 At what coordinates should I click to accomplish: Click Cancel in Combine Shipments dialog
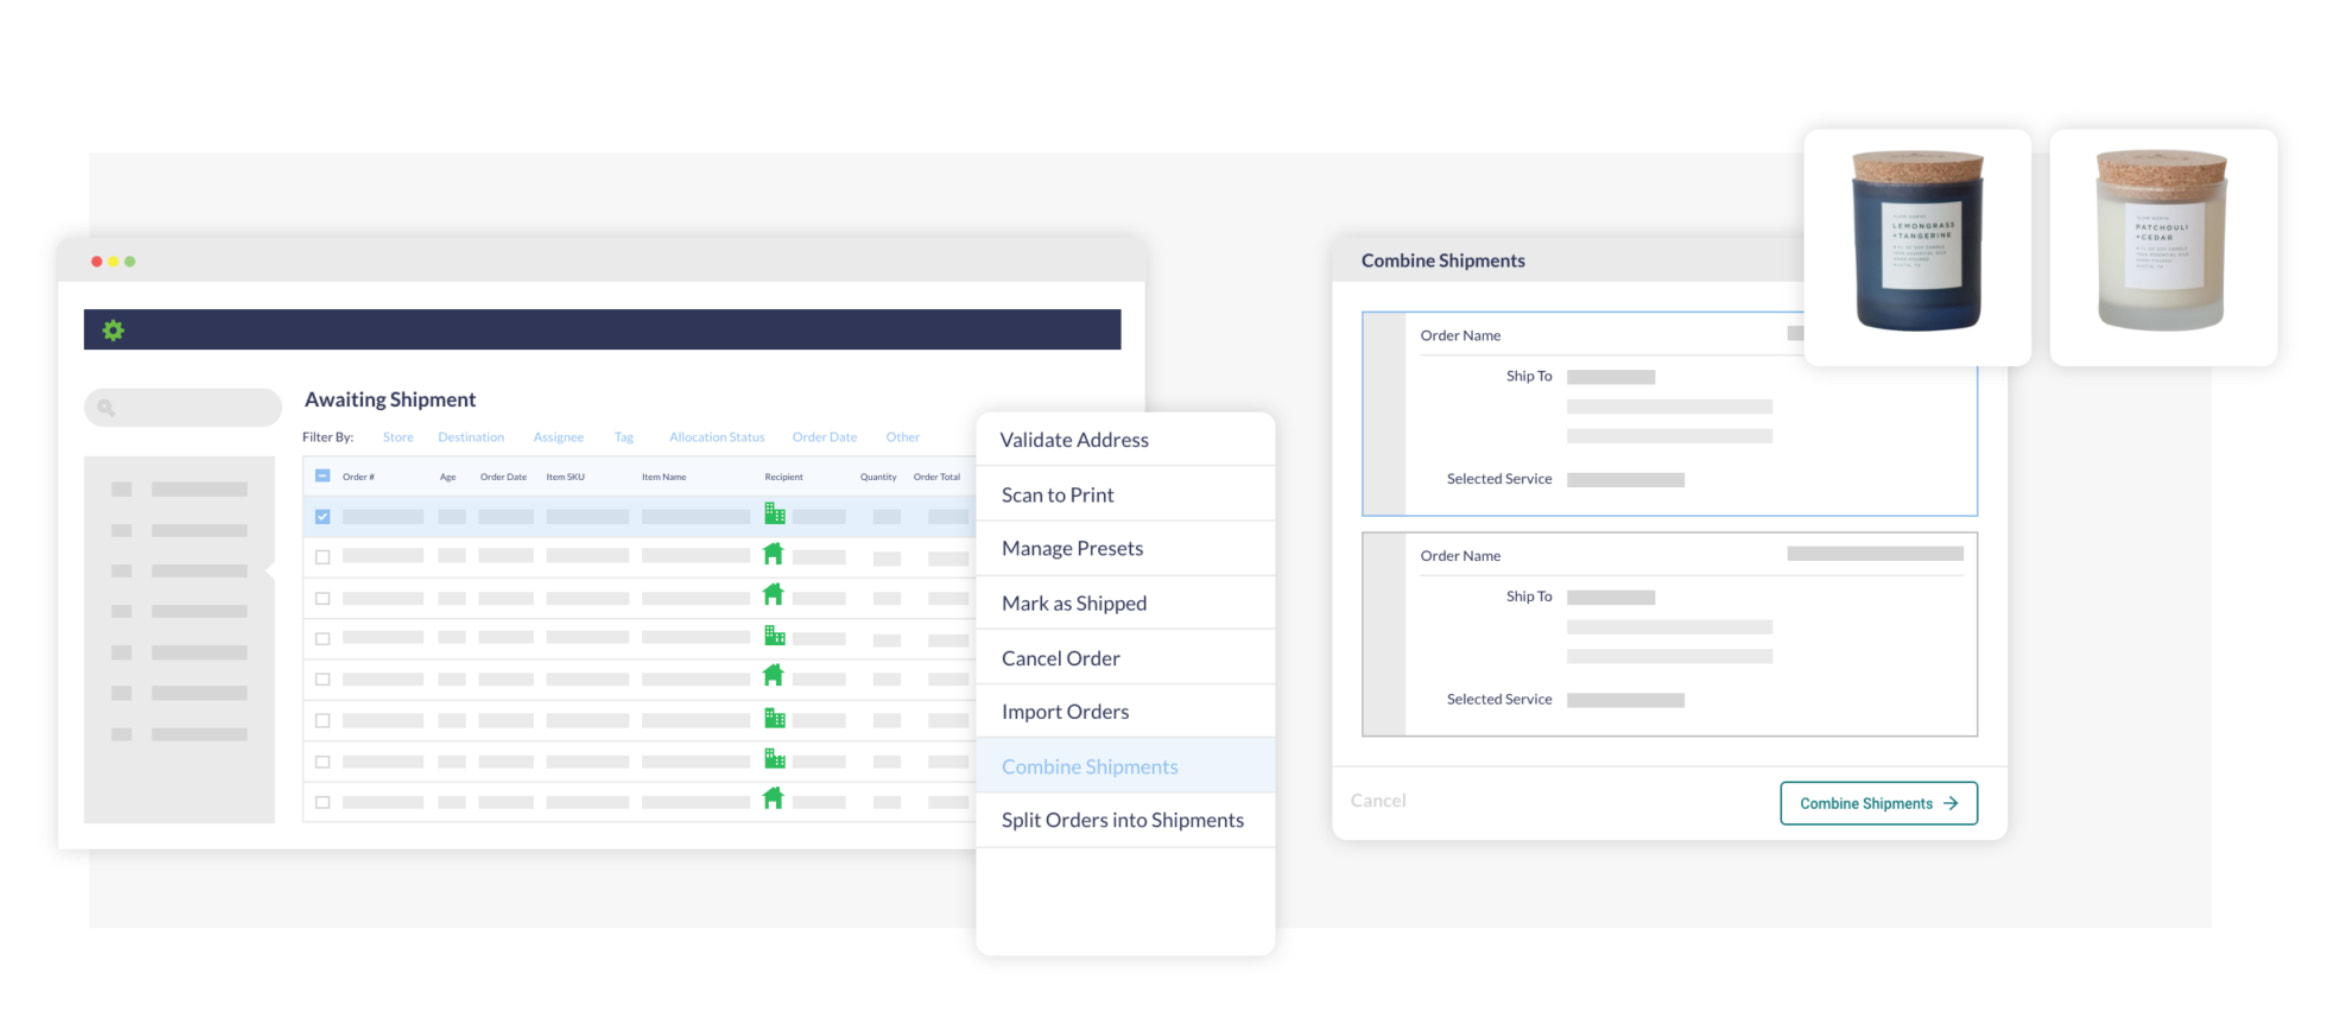pyautogui.click(x=1377, y=800)
